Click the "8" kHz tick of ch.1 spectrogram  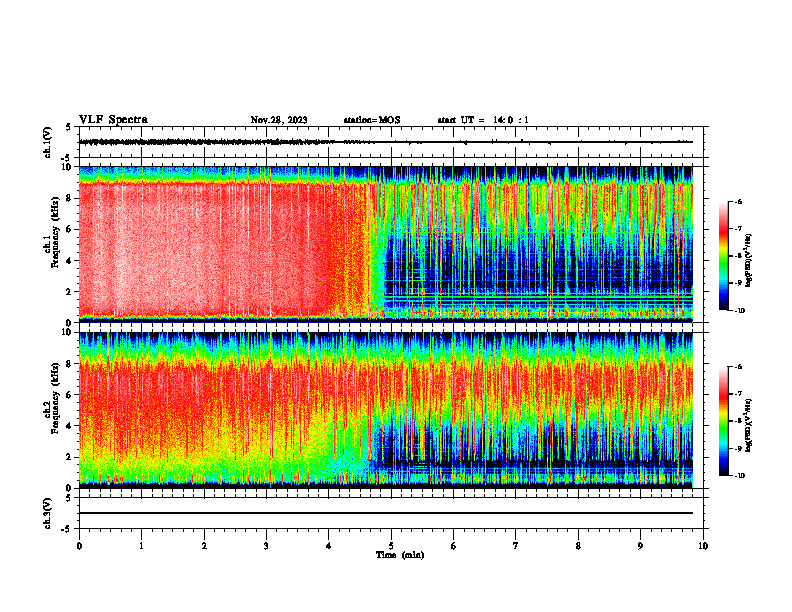click(x=69, y=198)
